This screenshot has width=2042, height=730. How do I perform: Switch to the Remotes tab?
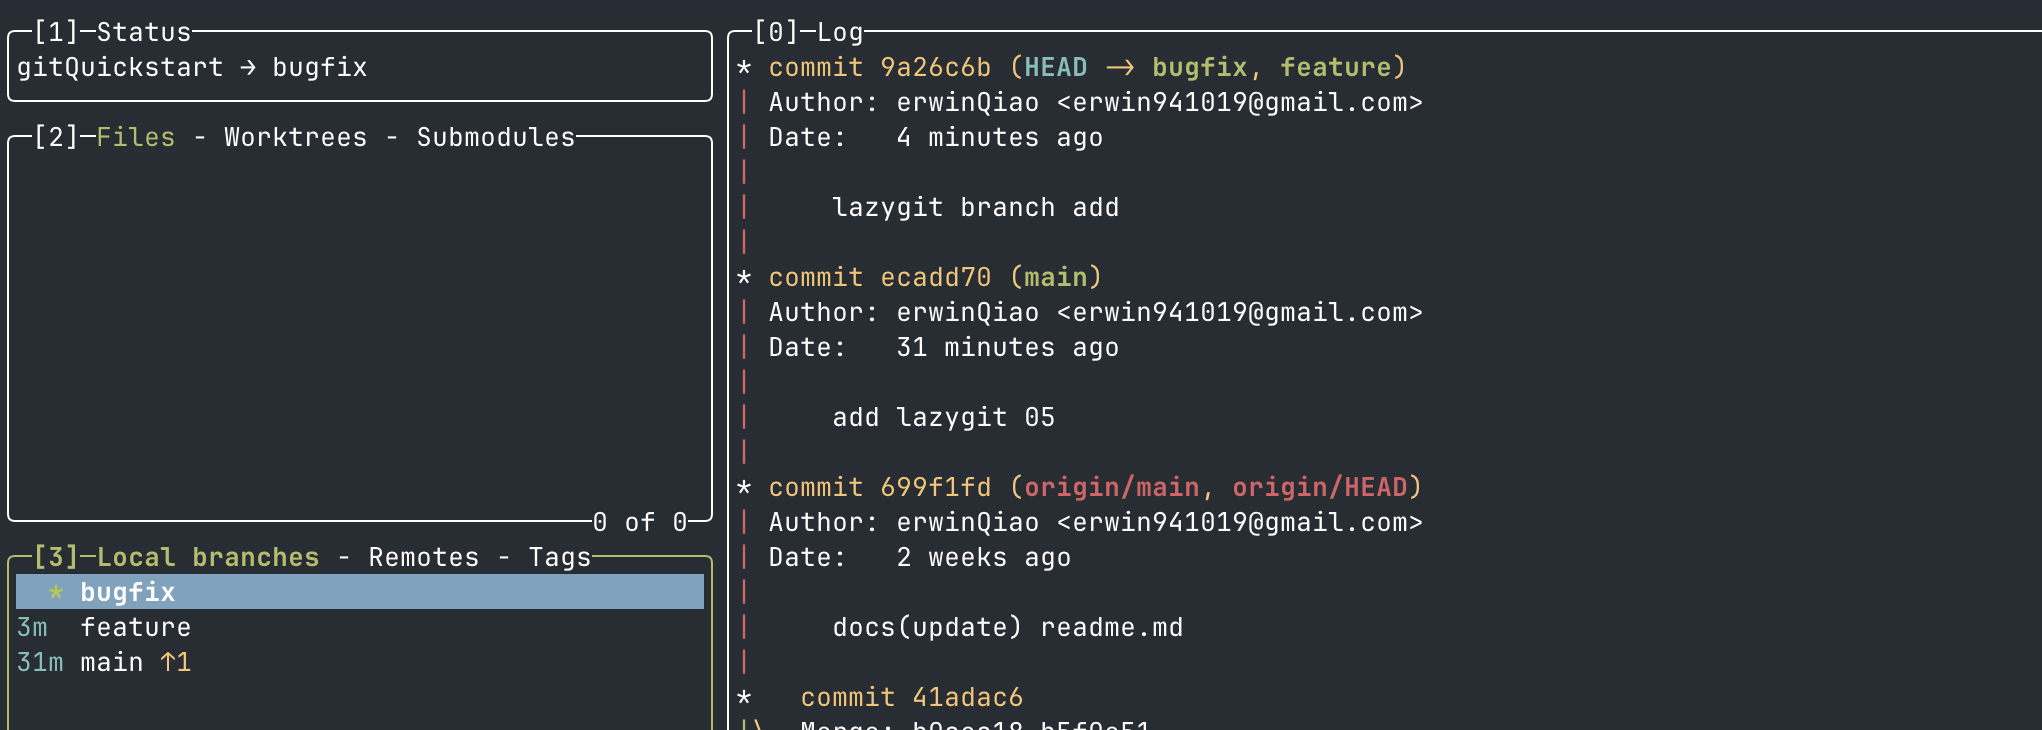click(423, 558)
